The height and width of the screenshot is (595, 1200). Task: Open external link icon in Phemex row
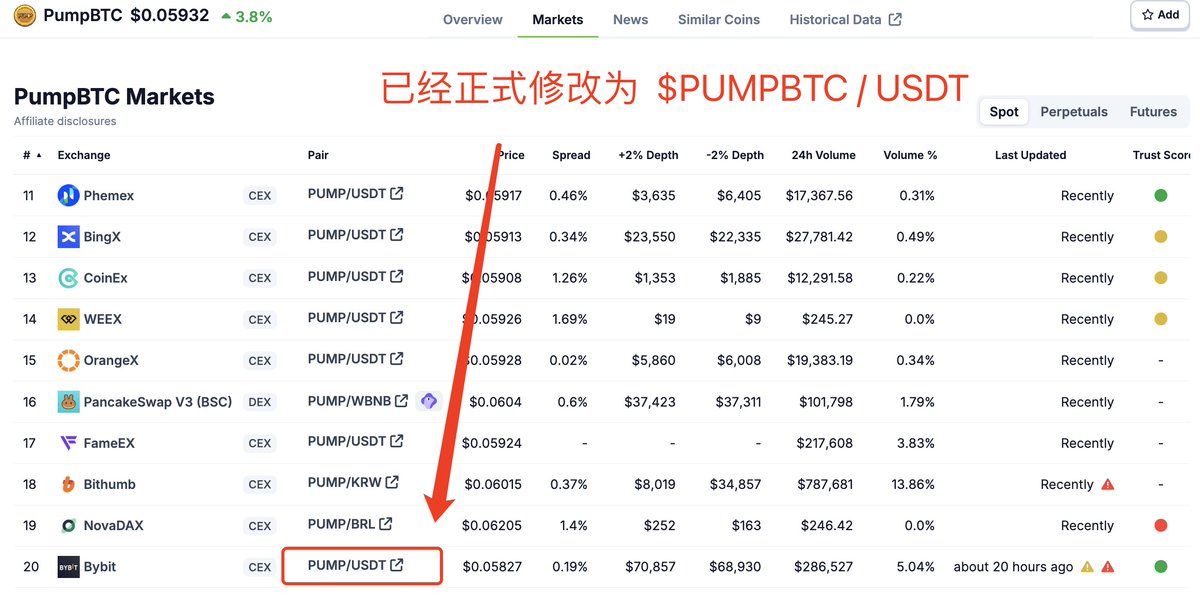(x=397, y=193)
